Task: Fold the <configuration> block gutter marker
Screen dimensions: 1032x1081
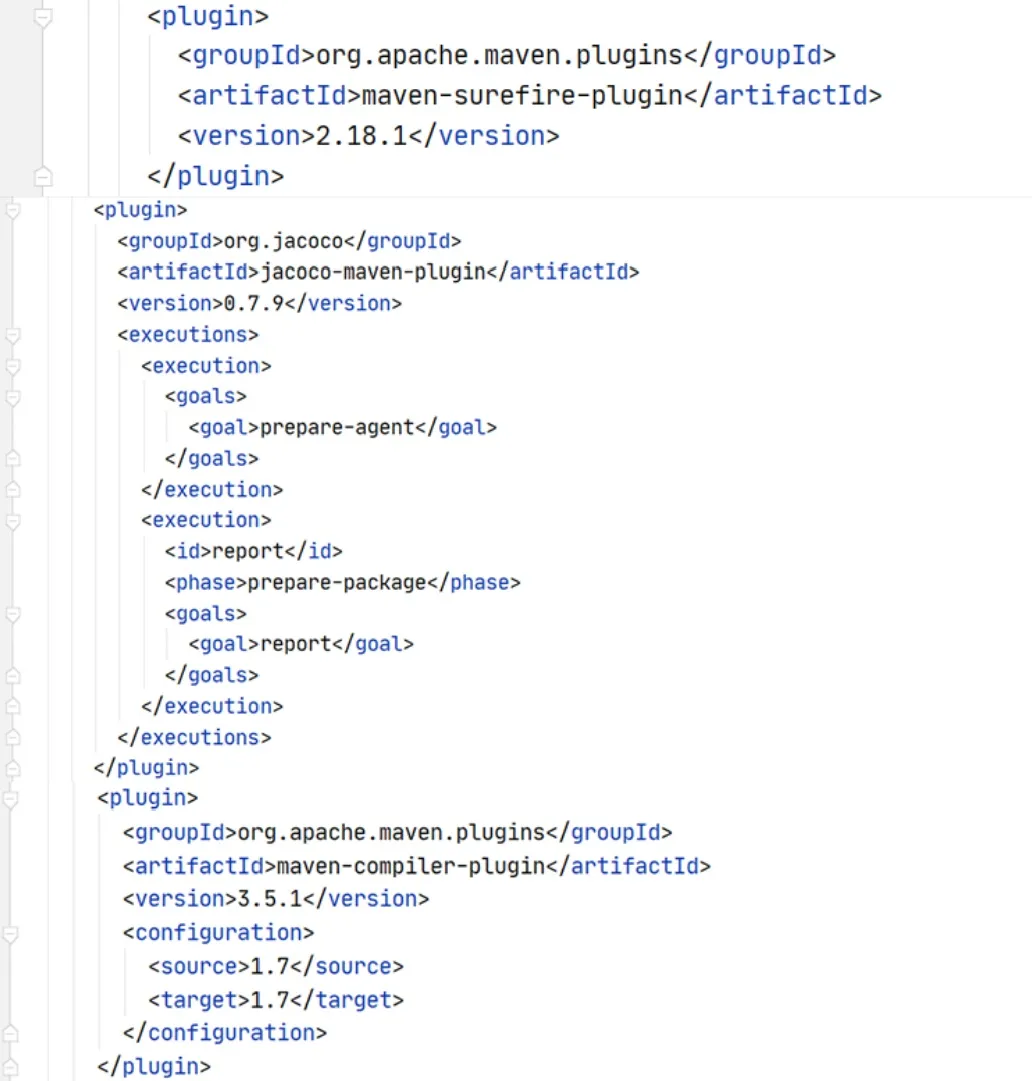Action: coord(10,933)
